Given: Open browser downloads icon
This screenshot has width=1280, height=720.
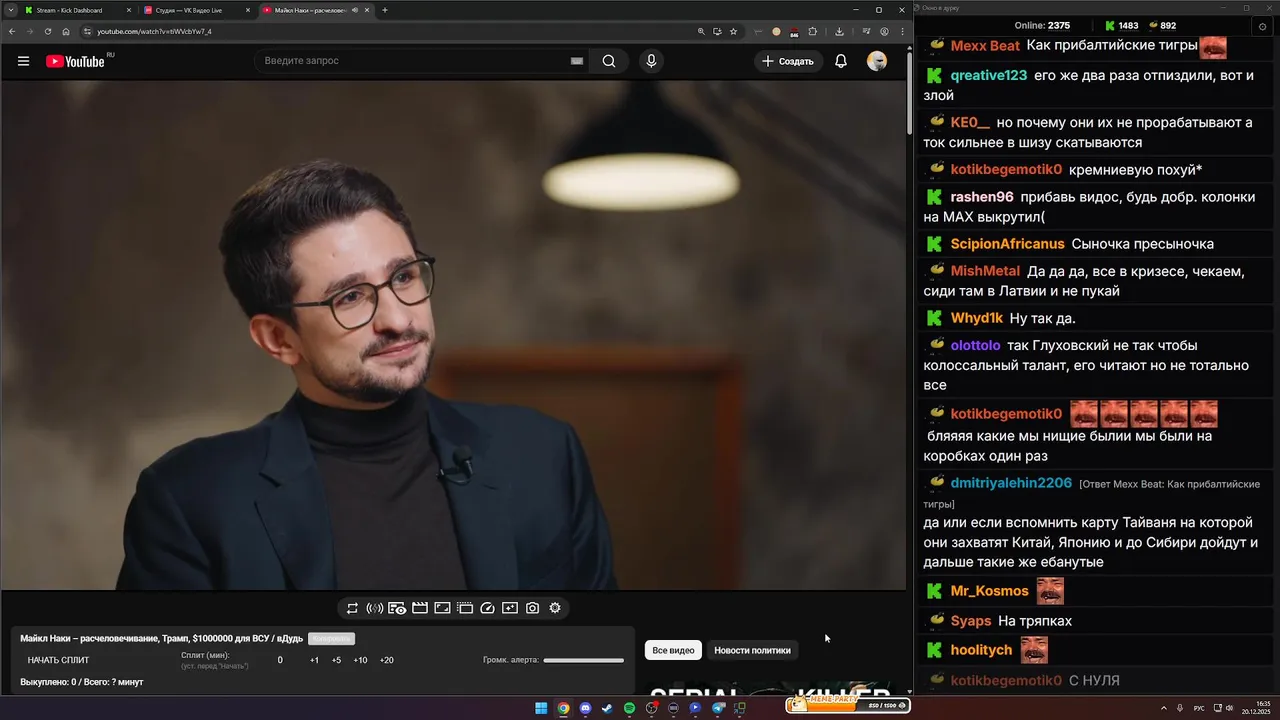Looking at the screenshot, I should coord(839,31).
